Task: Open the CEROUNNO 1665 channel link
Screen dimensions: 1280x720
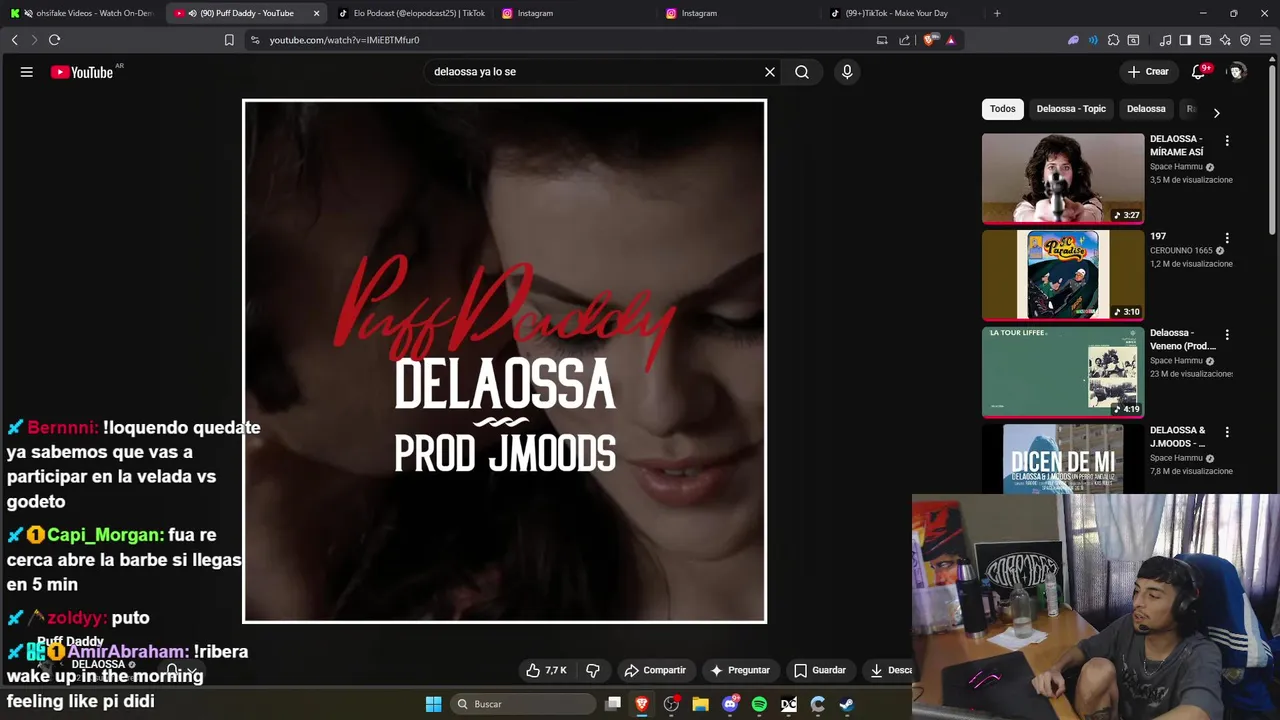Action: [1181, 251]
